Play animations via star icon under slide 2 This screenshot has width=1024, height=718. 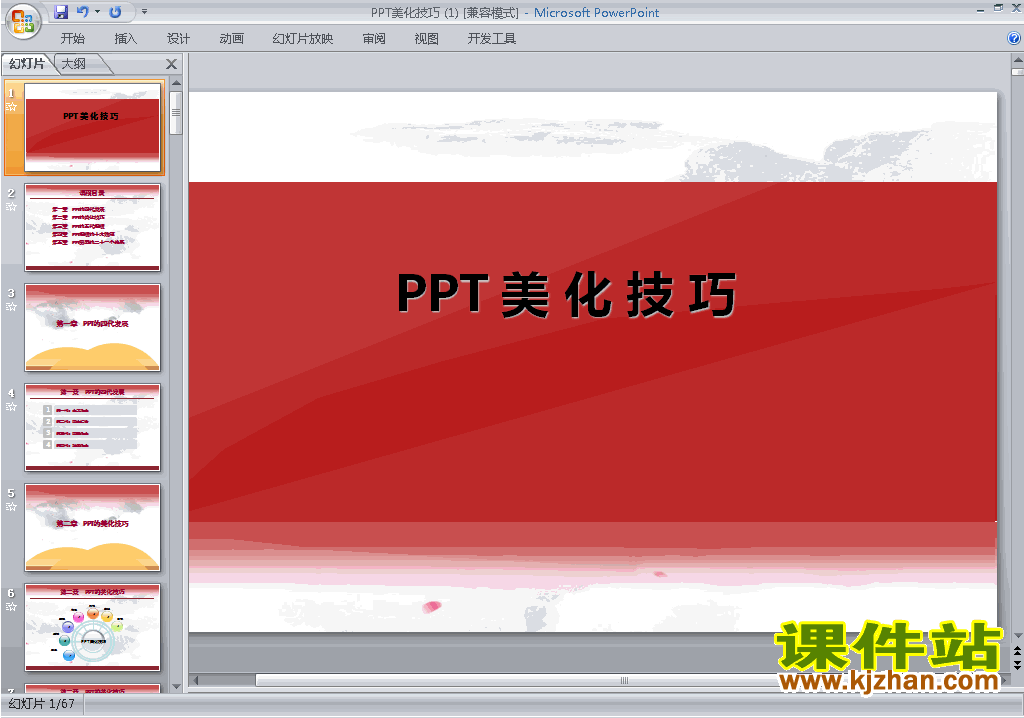click(x=11, y=206)
